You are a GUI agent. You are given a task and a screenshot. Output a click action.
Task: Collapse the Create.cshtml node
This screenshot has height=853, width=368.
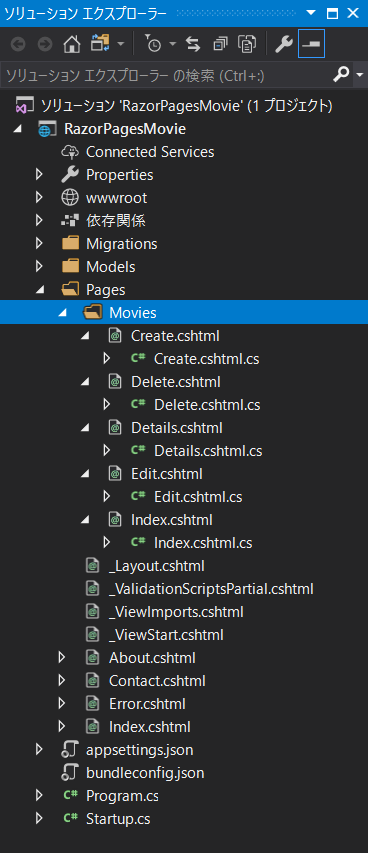pyautogui.click(x=85, y=336)
